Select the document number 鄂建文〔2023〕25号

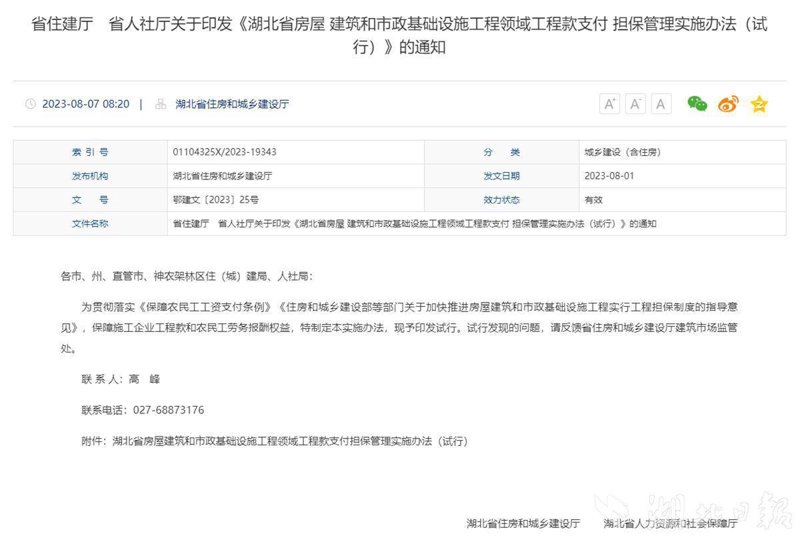(x=215, y=200)
